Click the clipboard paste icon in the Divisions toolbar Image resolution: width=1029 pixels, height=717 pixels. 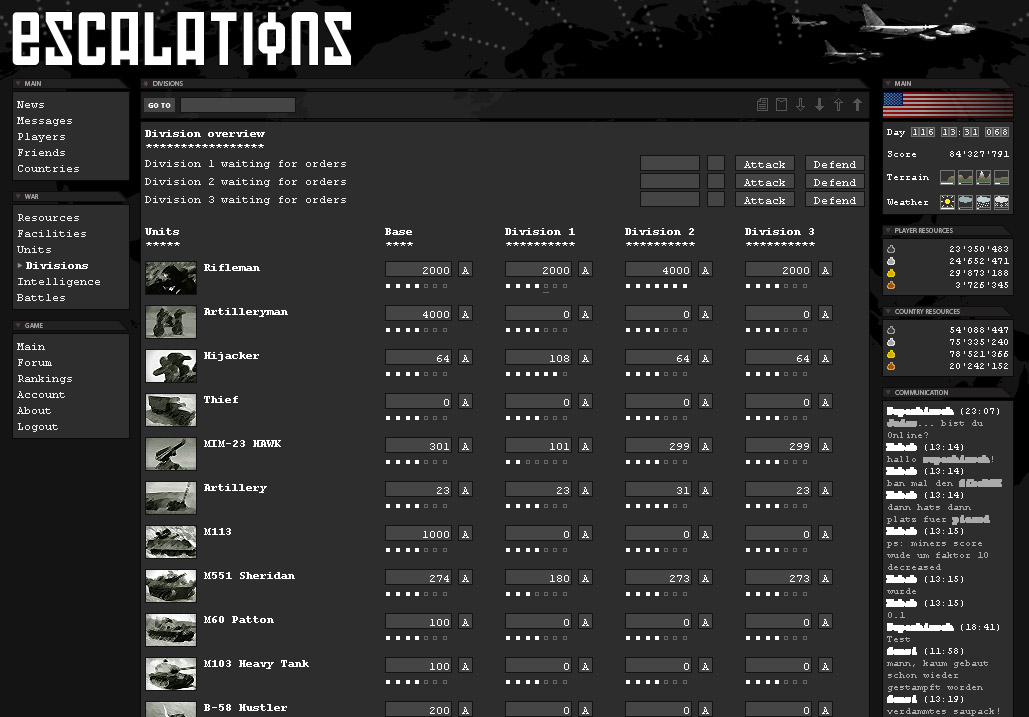point(782,105)
